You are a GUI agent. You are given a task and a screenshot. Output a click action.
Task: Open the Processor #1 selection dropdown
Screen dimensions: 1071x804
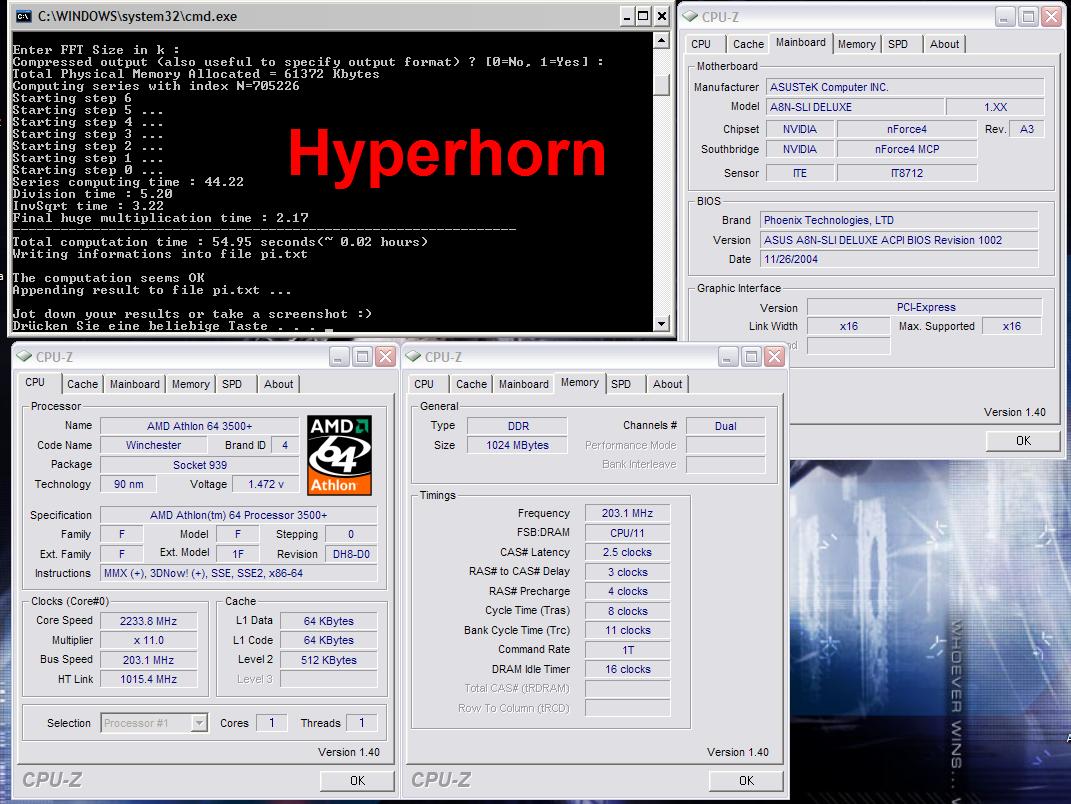pyautogui.click(x=199, y=723)
